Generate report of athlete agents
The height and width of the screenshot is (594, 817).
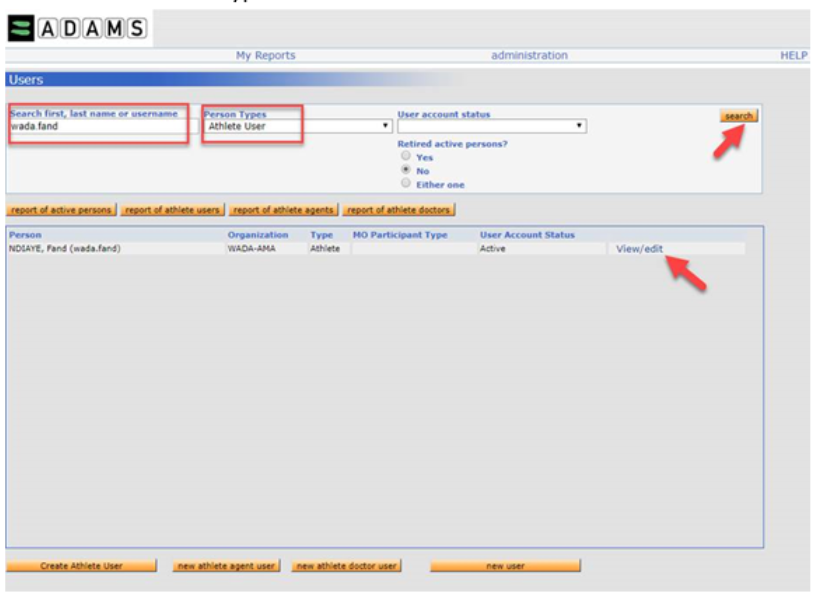click(x=283, y=210)
